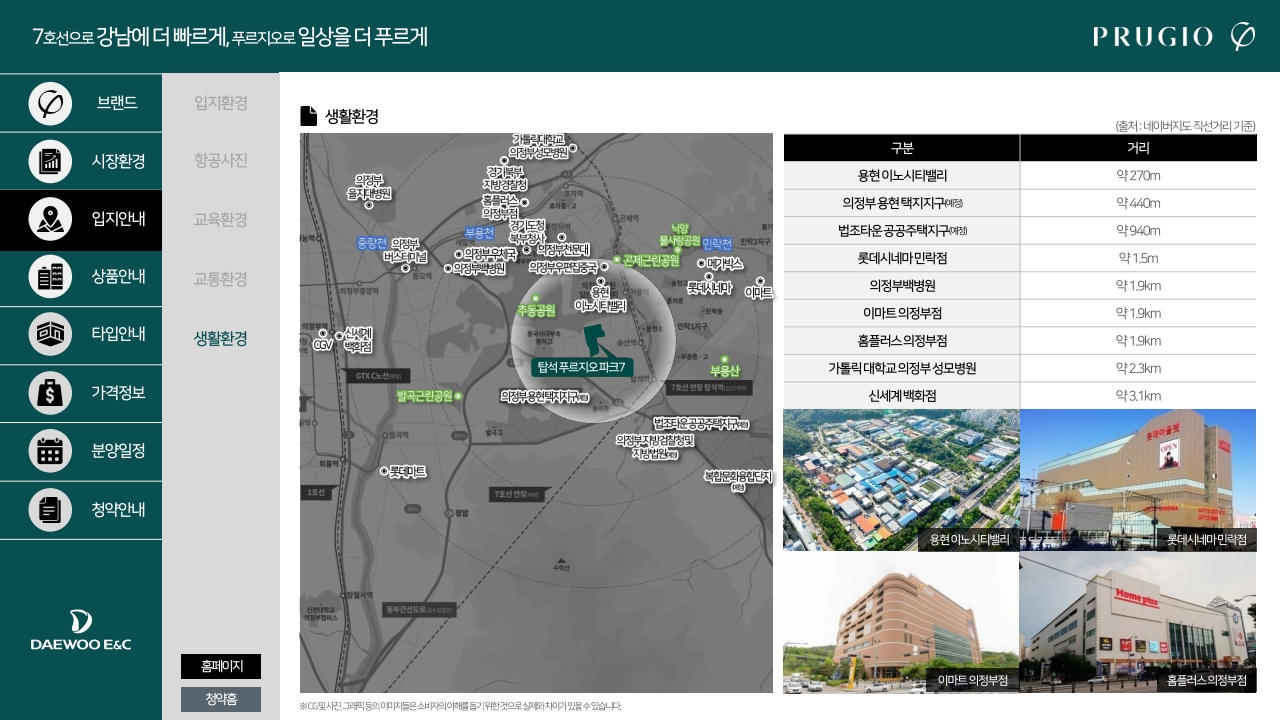Click the 시장환경 chart icon
The width and height of the screenshot is (1280, 720).
pos(50,161)
